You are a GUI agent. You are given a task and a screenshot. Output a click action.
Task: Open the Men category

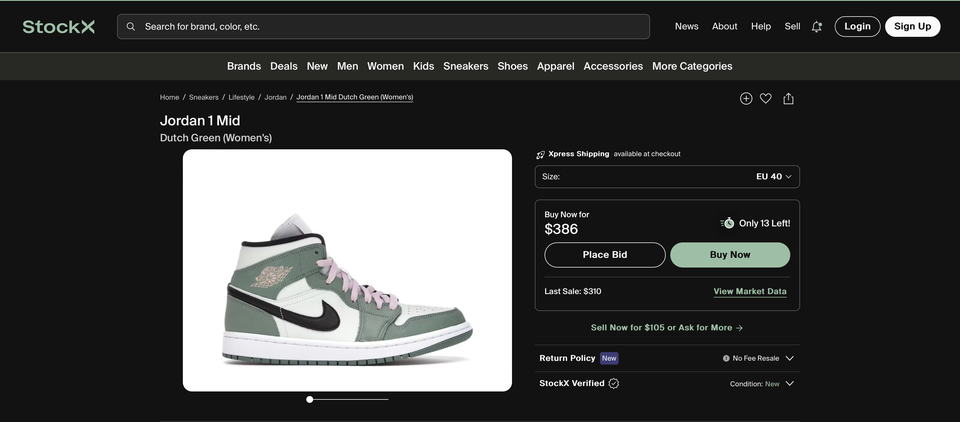click(x=348, y=66)
